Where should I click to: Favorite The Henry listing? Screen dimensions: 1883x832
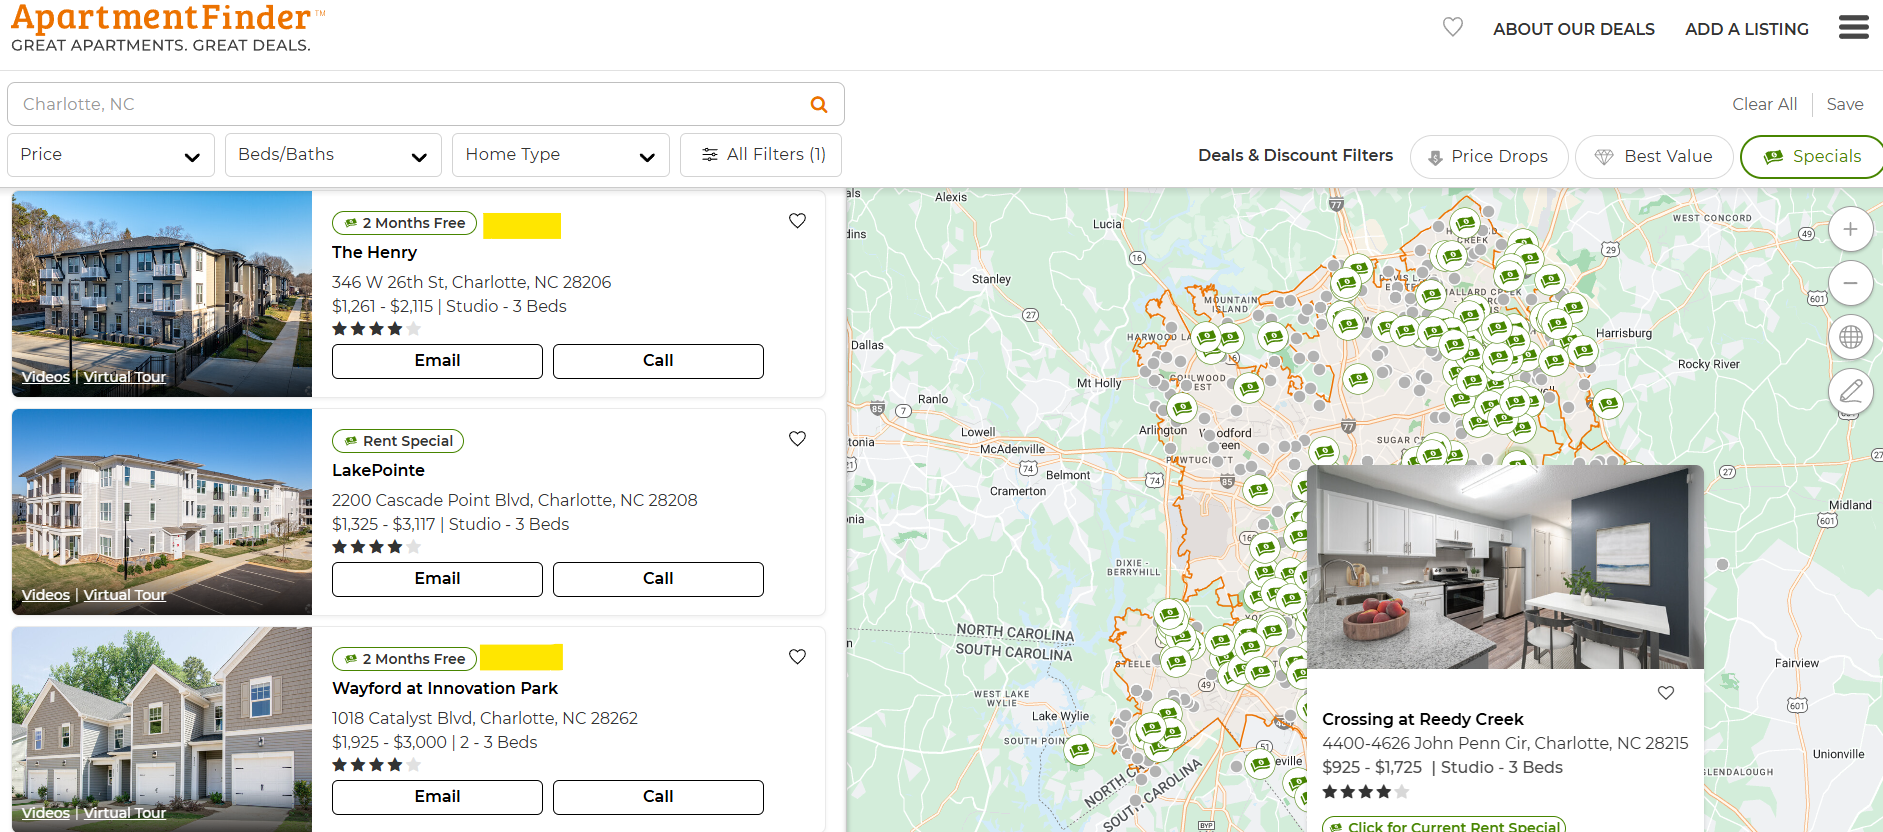pos(797,221)
